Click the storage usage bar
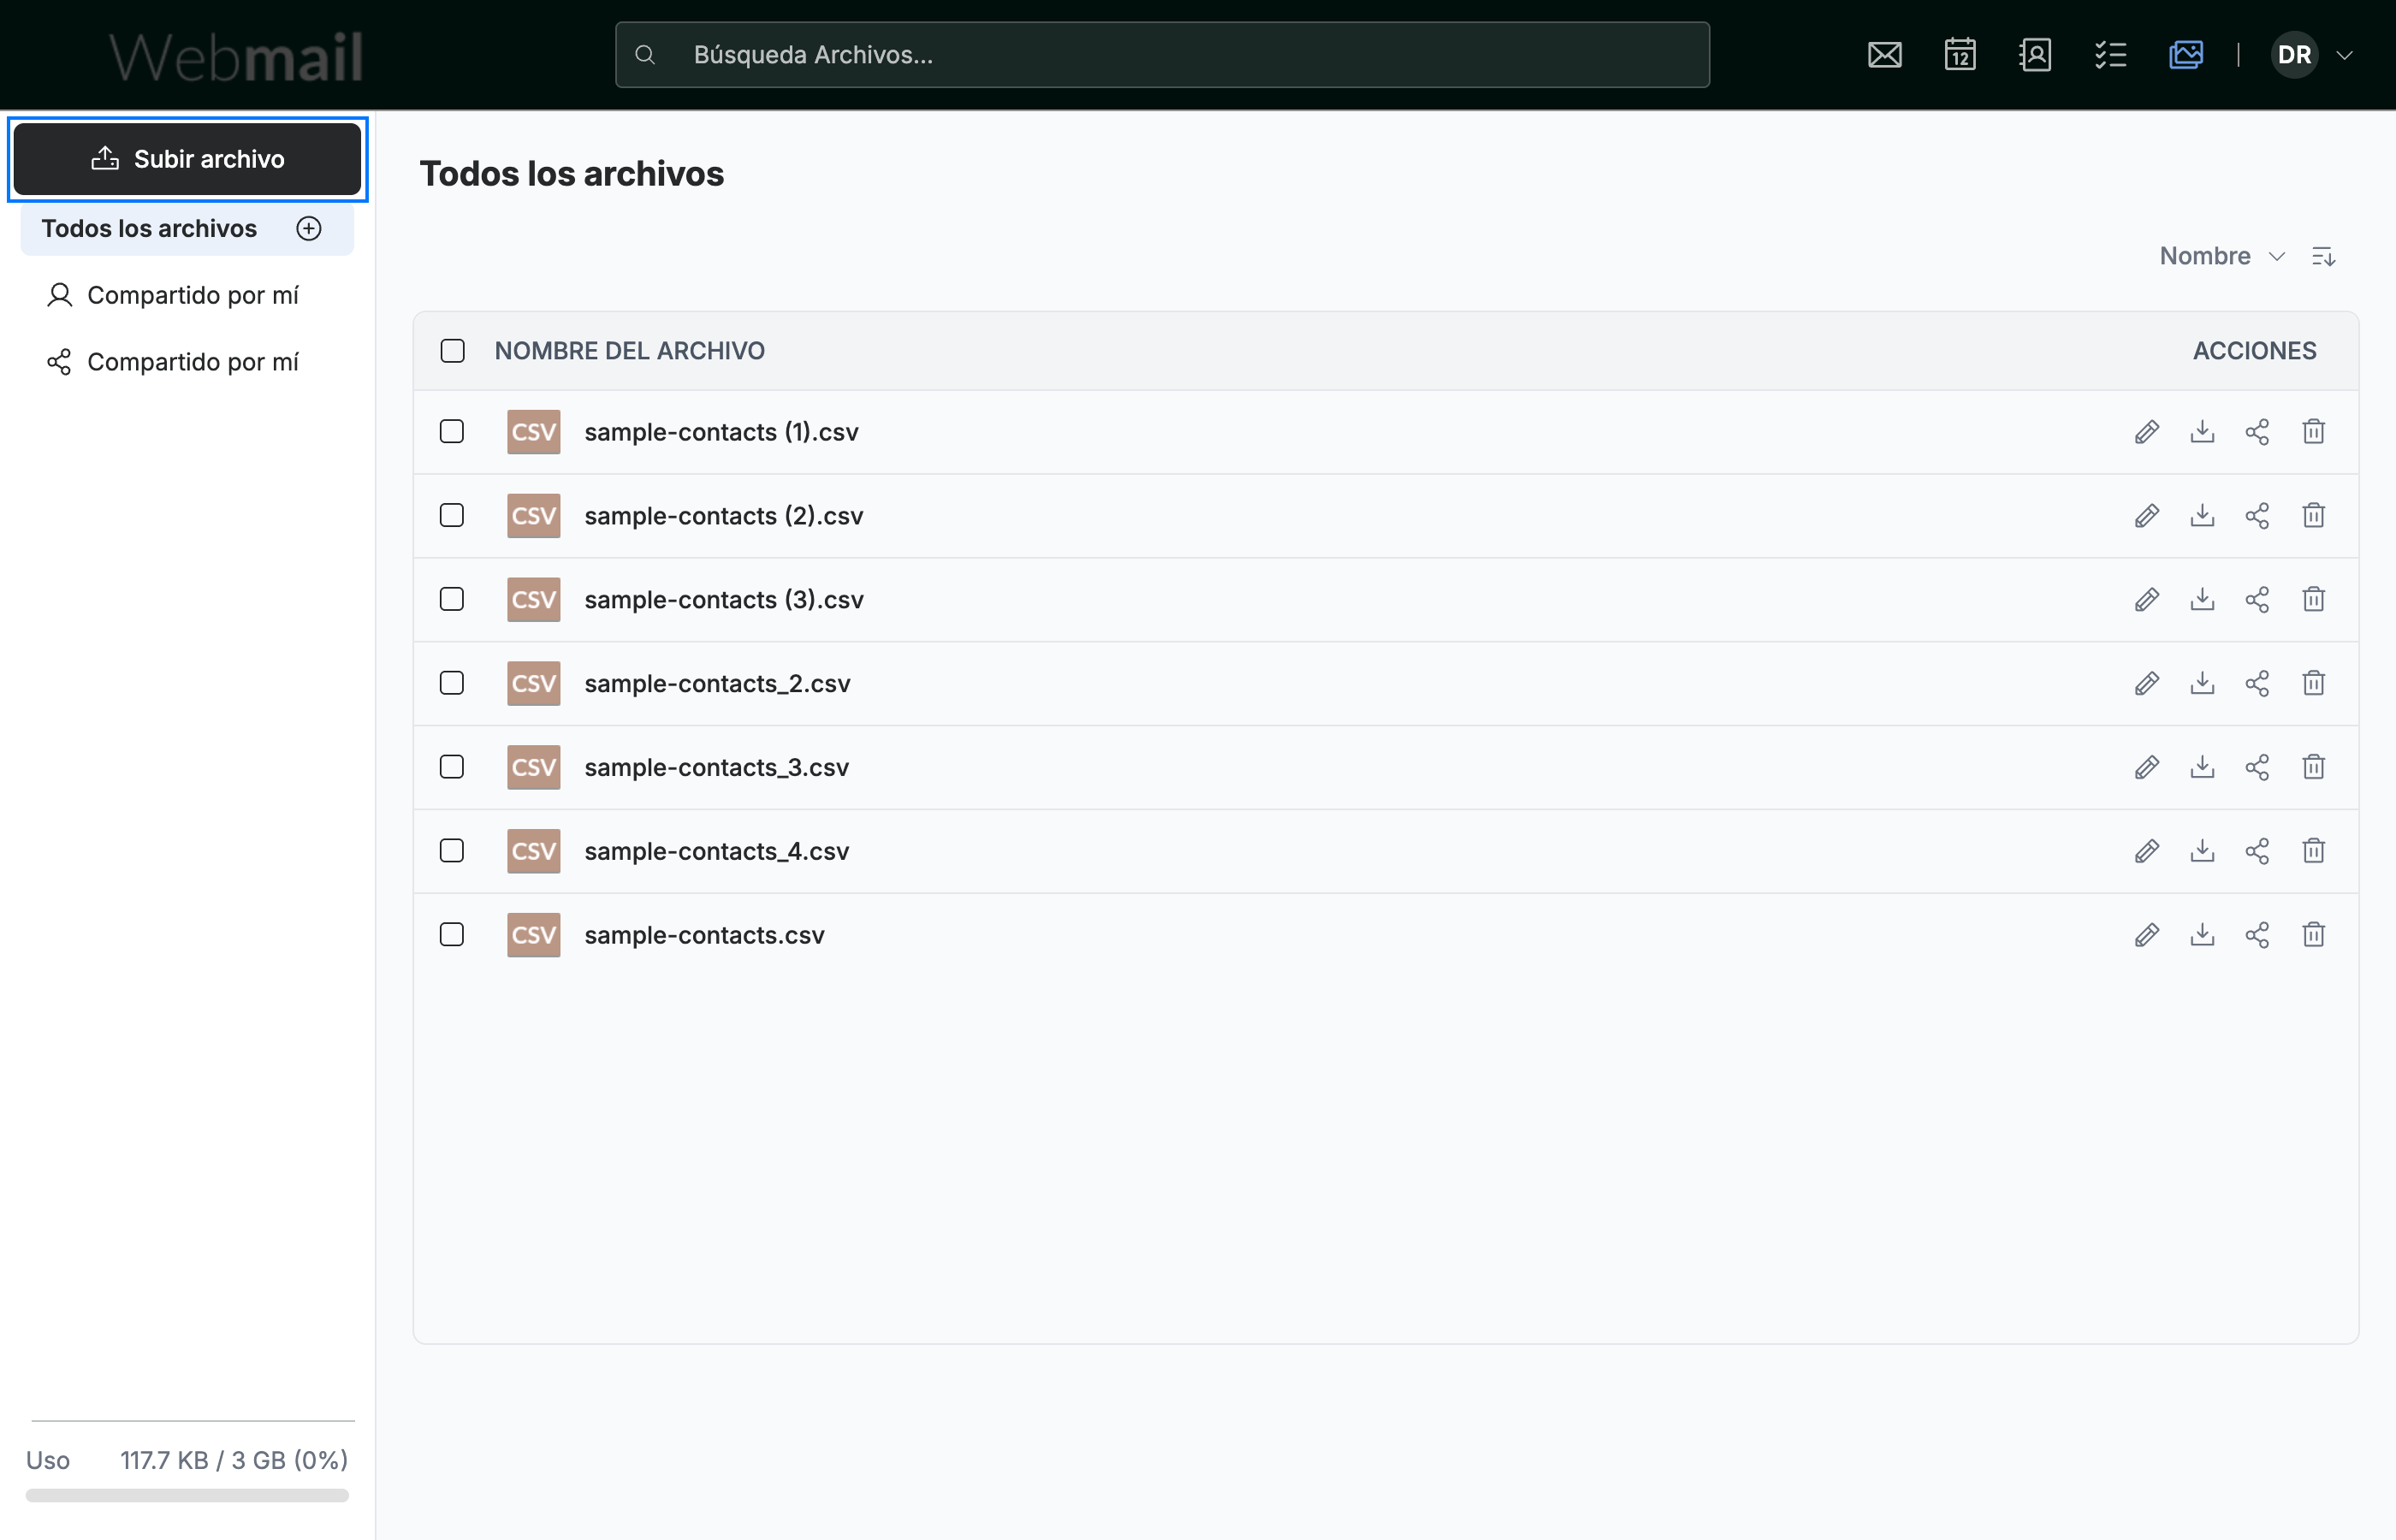The image size is (2396, 1540). pos(187,1496)
